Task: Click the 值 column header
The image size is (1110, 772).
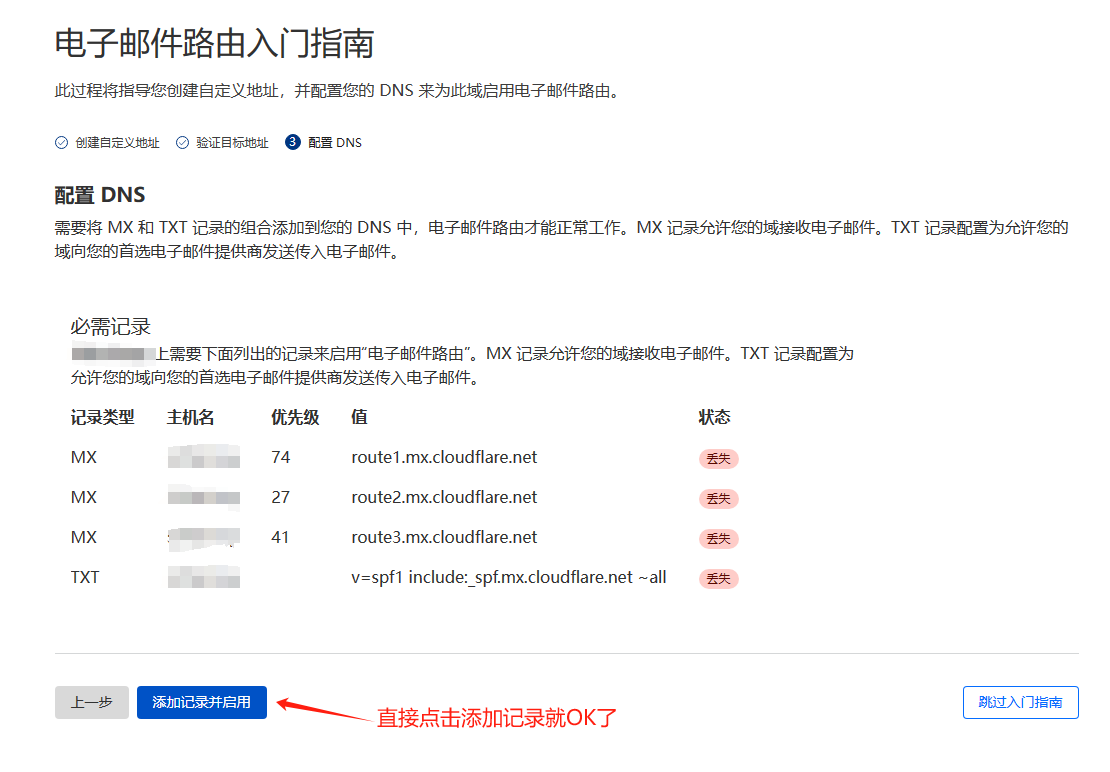Action: click(x=359, y=417)
